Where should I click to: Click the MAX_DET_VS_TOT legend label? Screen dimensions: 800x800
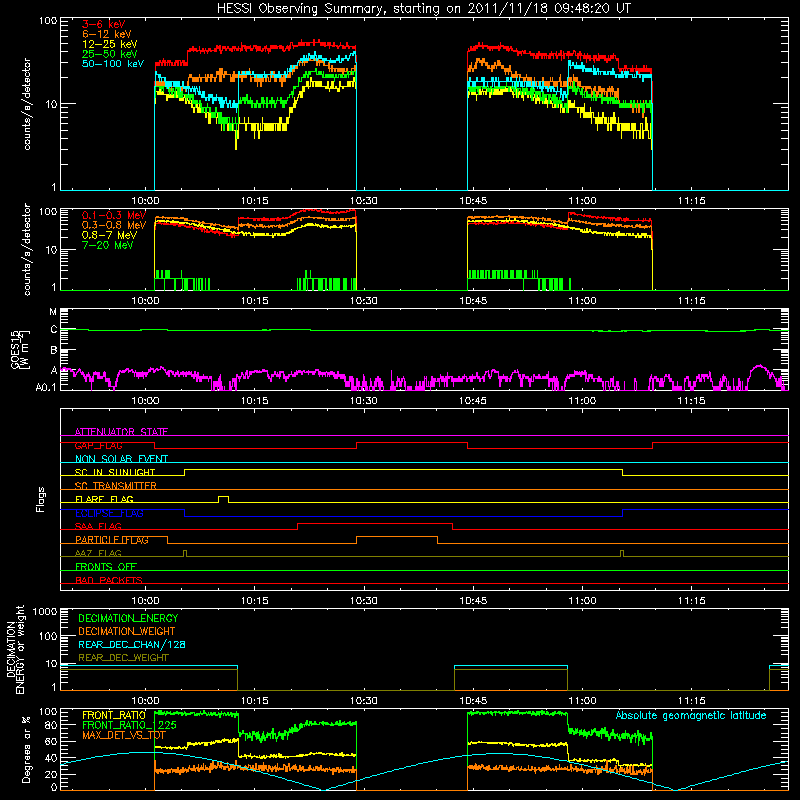(124, 735)
